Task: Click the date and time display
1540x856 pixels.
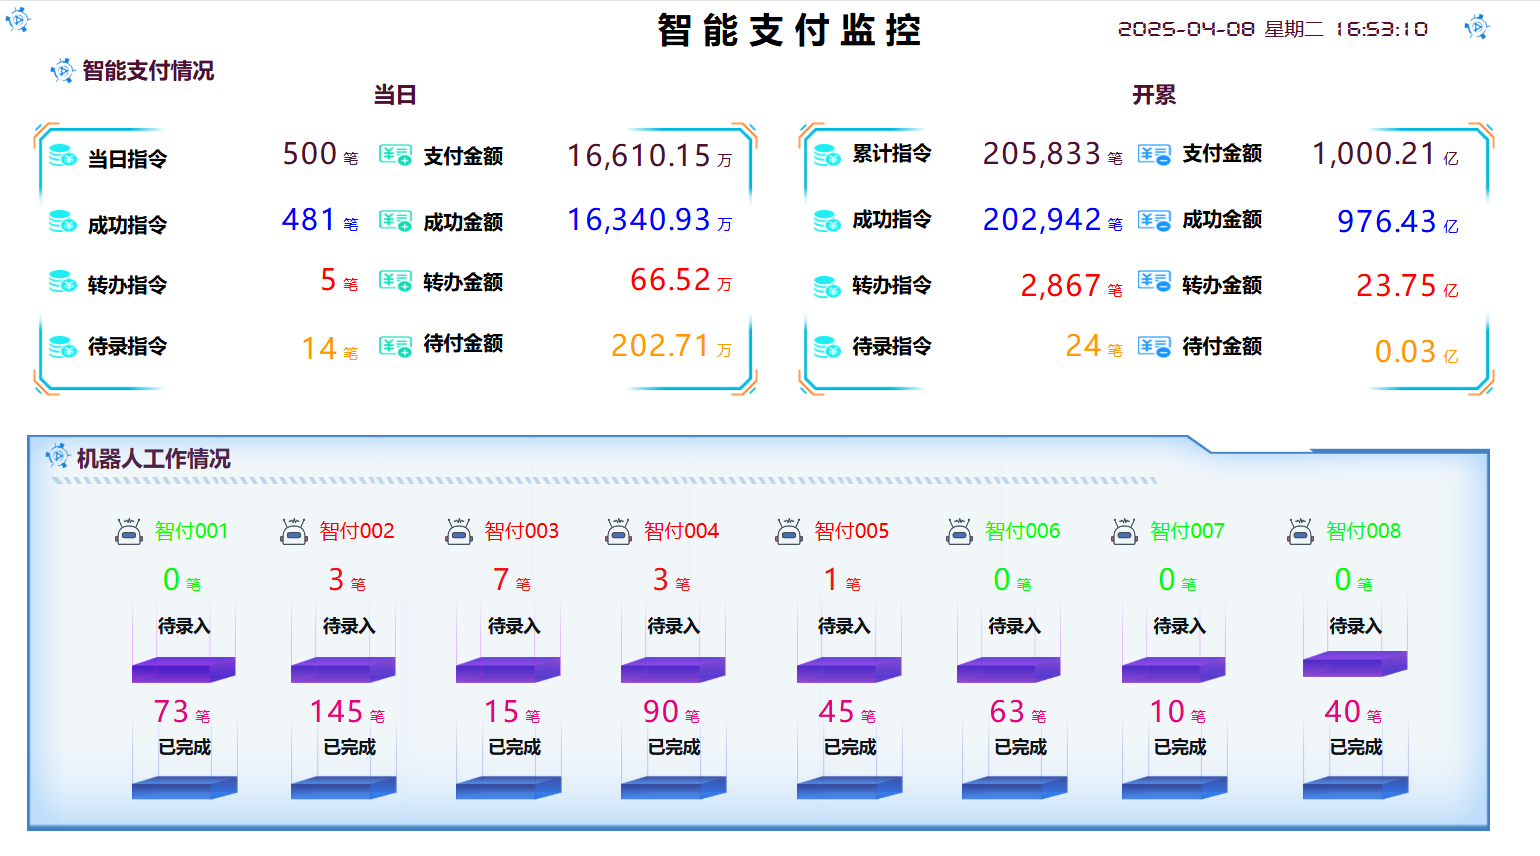Action: tap(1272, 29)
